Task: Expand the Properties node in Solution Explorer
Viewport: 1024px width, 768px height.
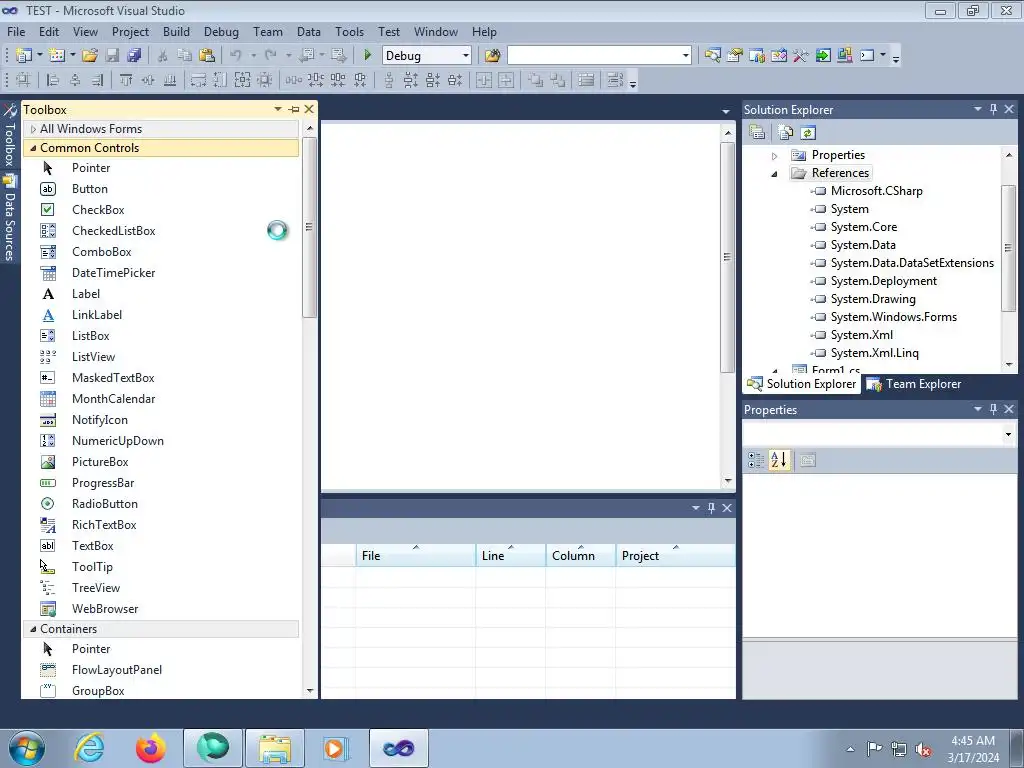Action: click(775, 155)
